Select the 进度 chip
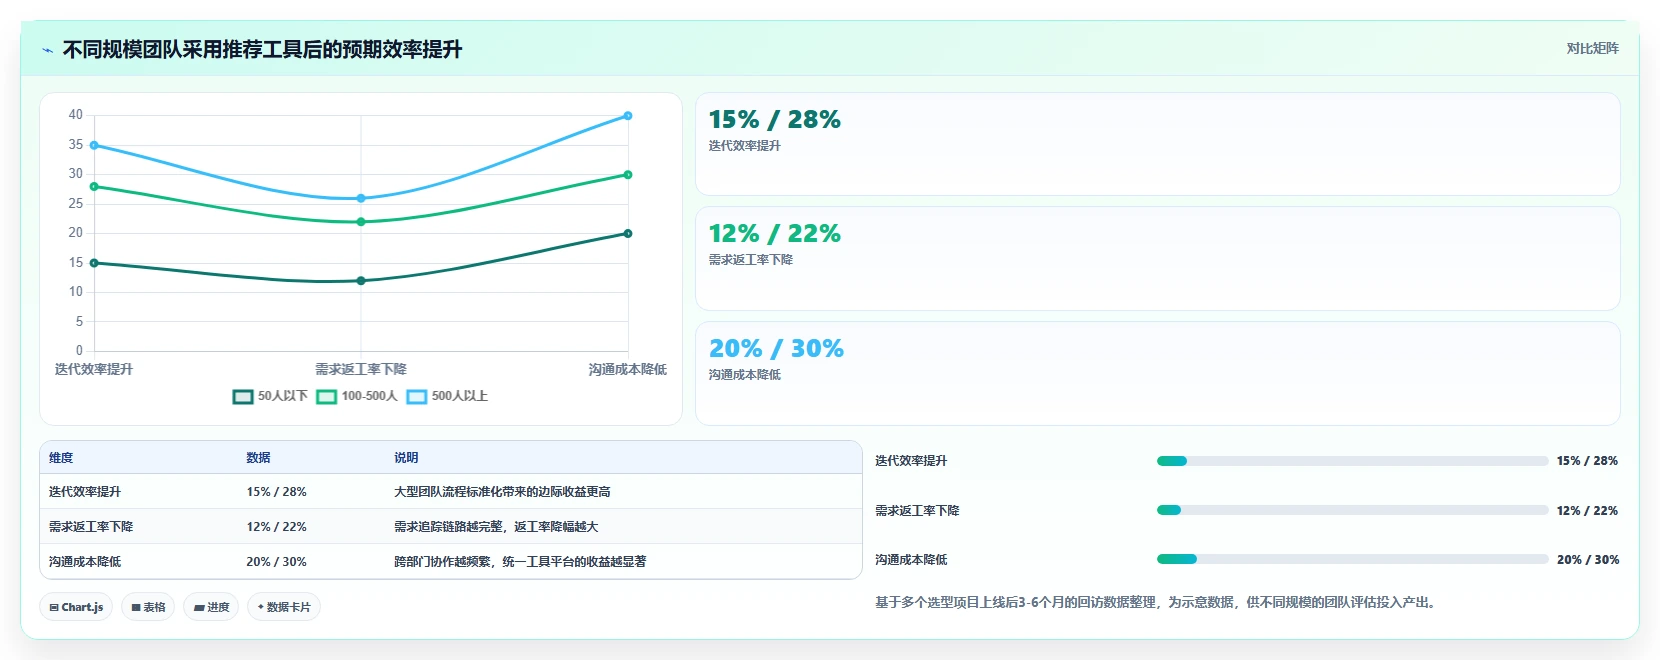The image size is (1660, 660). pyautogui.click(x=211, y=607)
